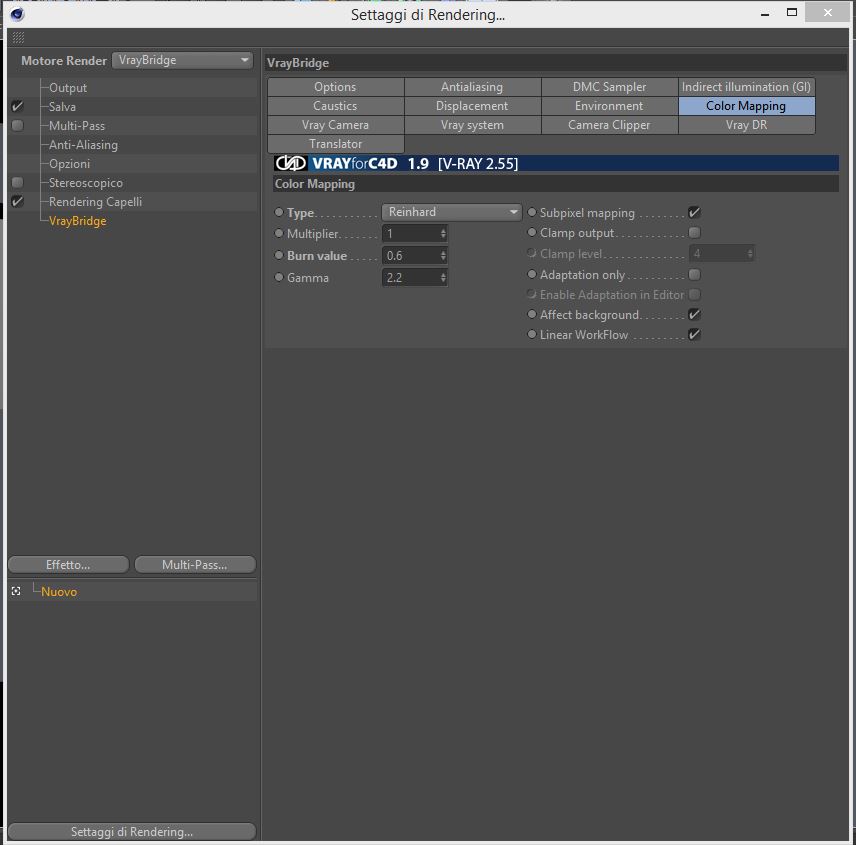The image size is (856, 845).
Task: Click the Cinema 4D app icon in title bar
Action: pyautogui.click(x=17, y=14)
